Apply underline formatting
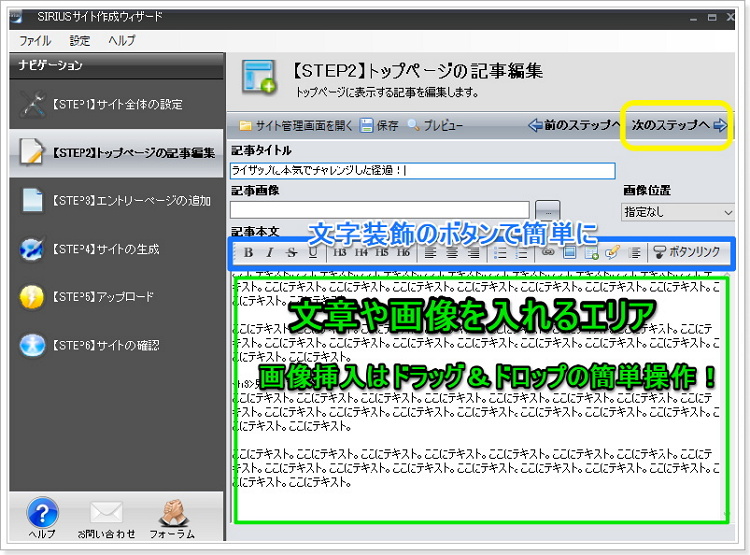This screenshot has width=750, height=555. coord(313,253)
